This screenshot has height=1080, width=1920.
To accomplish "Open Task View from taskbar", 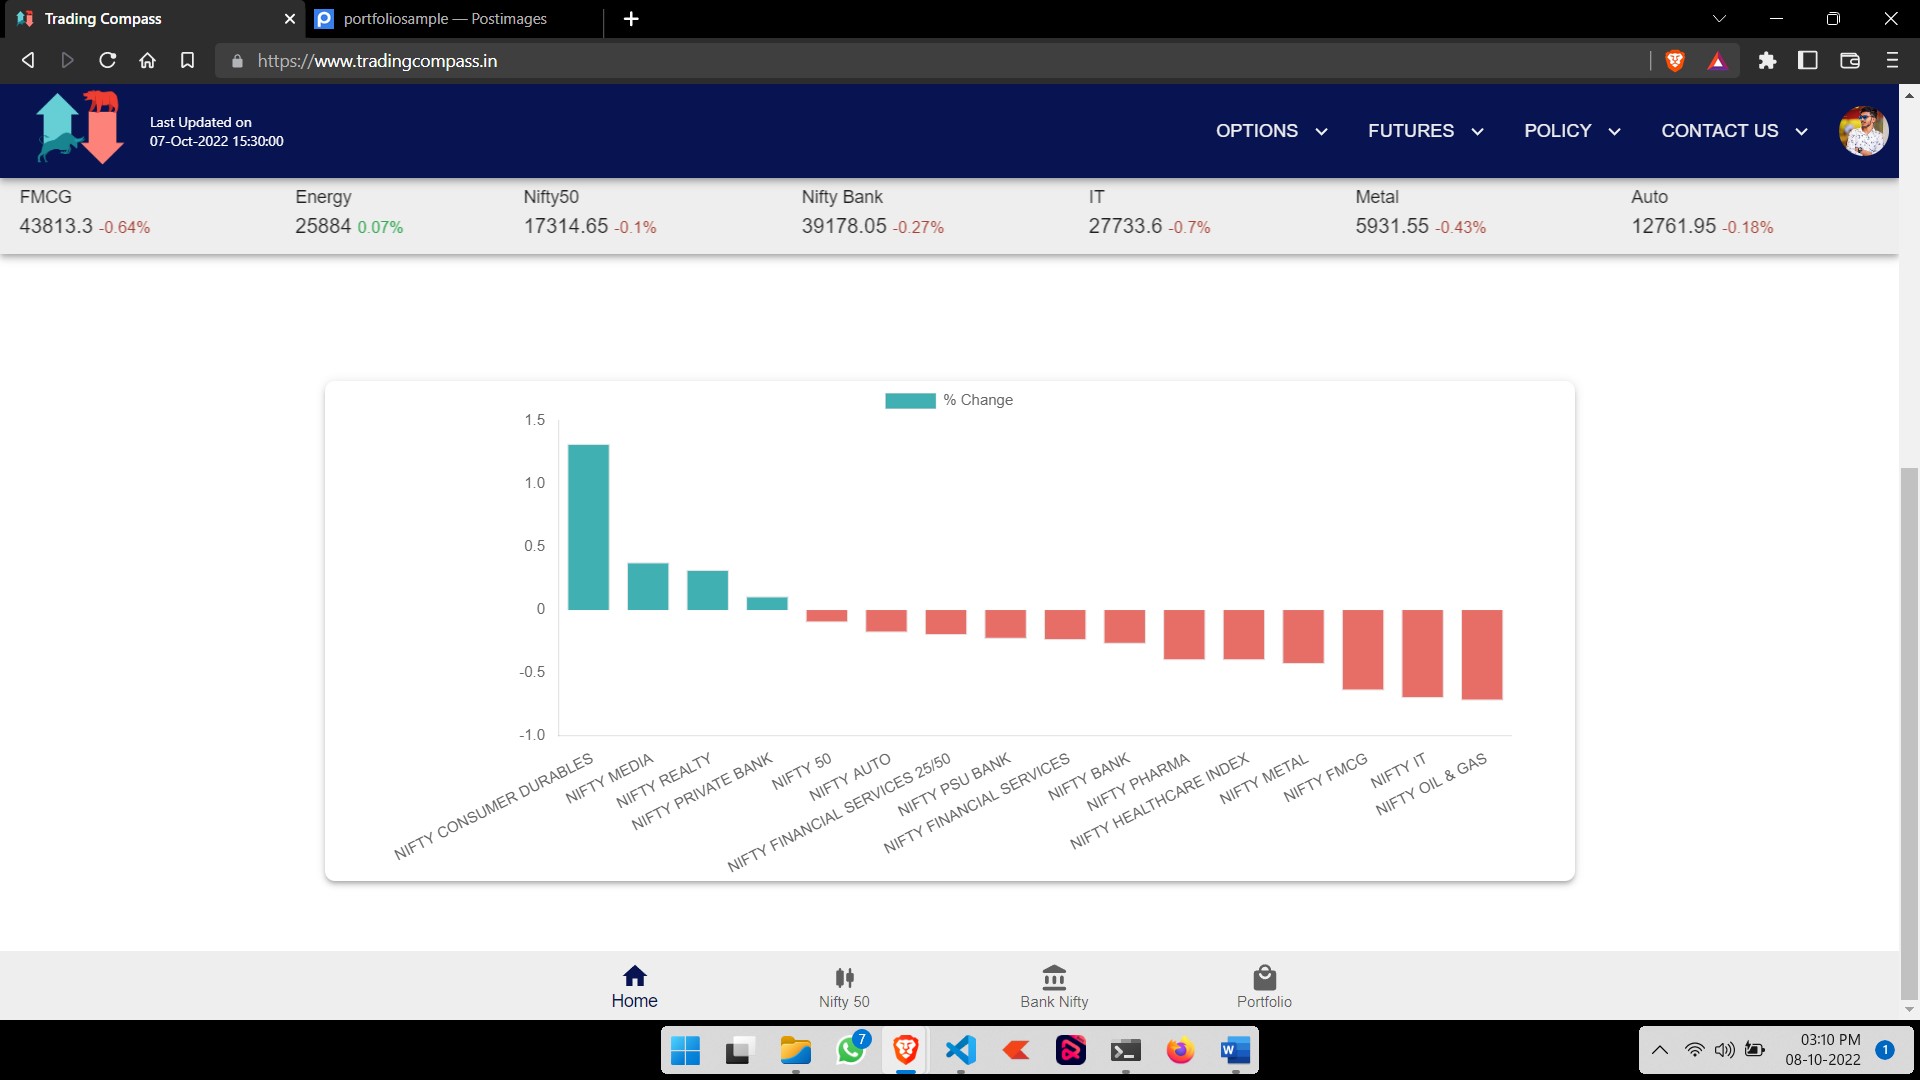I will tap(739, 1050).
